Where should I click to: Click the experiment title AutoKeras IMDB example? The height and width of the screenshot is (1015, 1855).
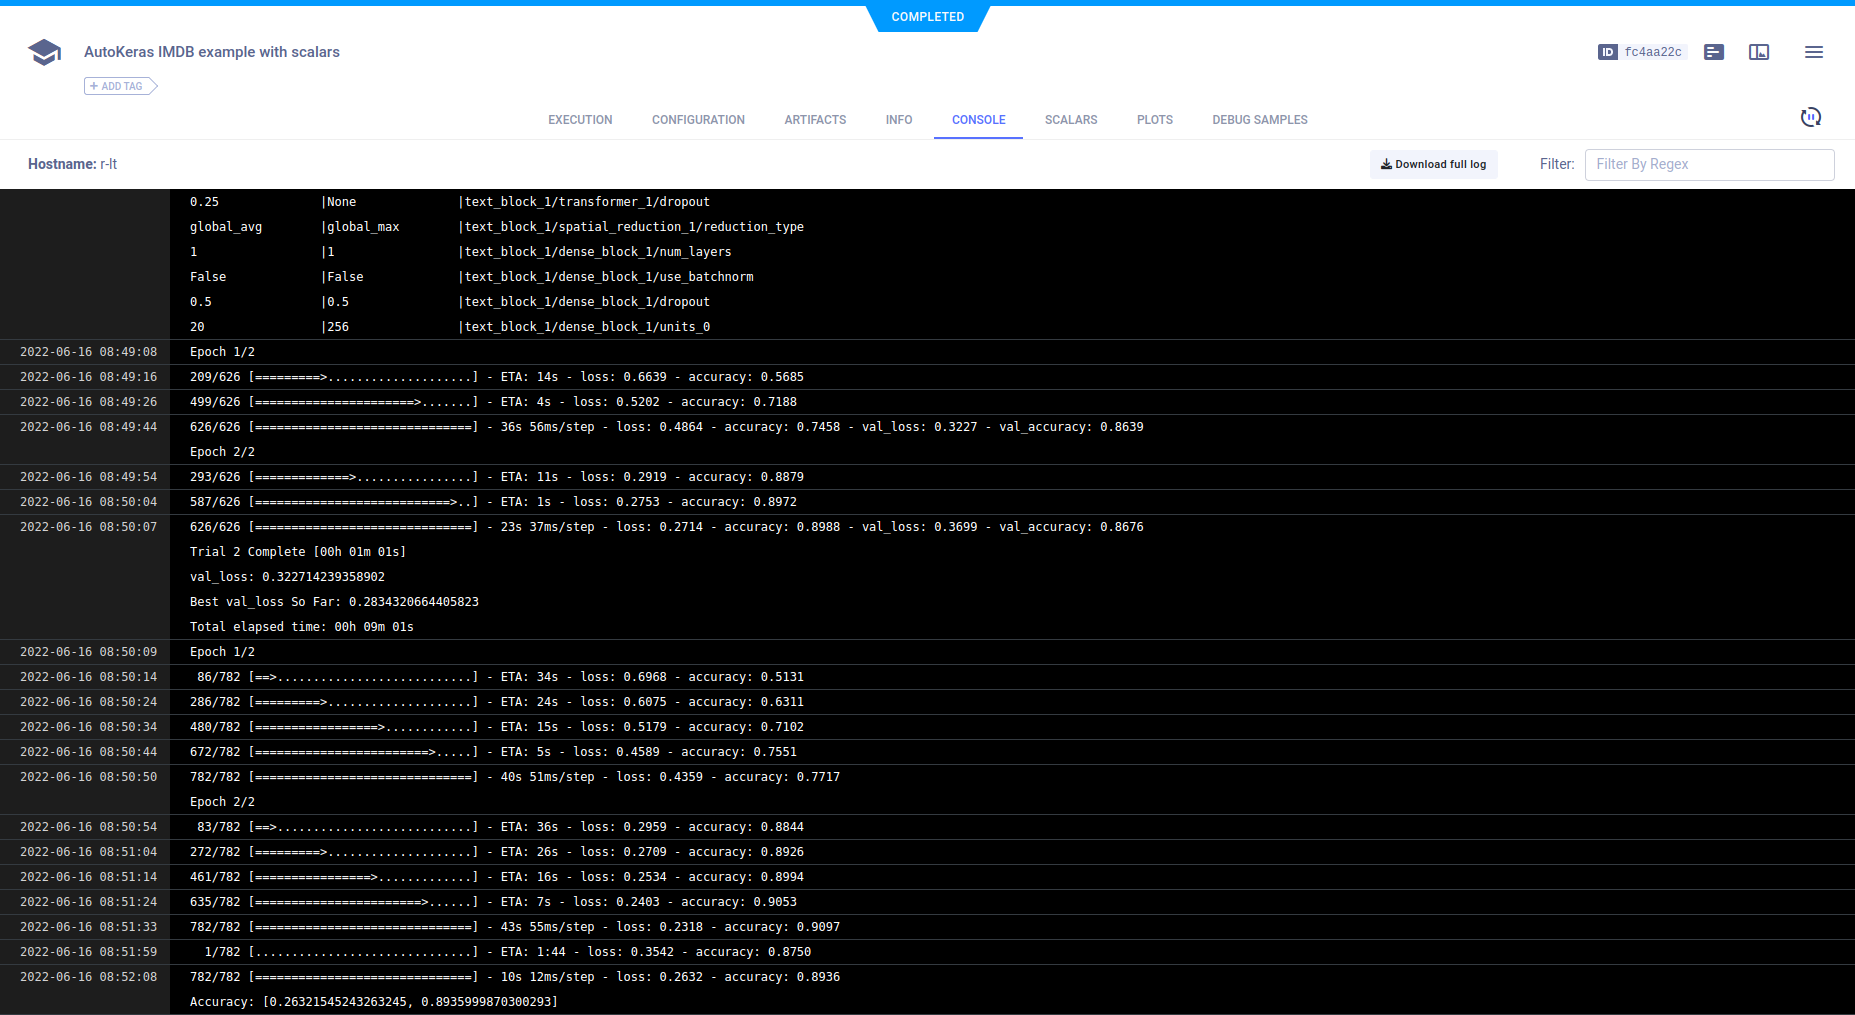pyautogui.click(x=212, y=52)
